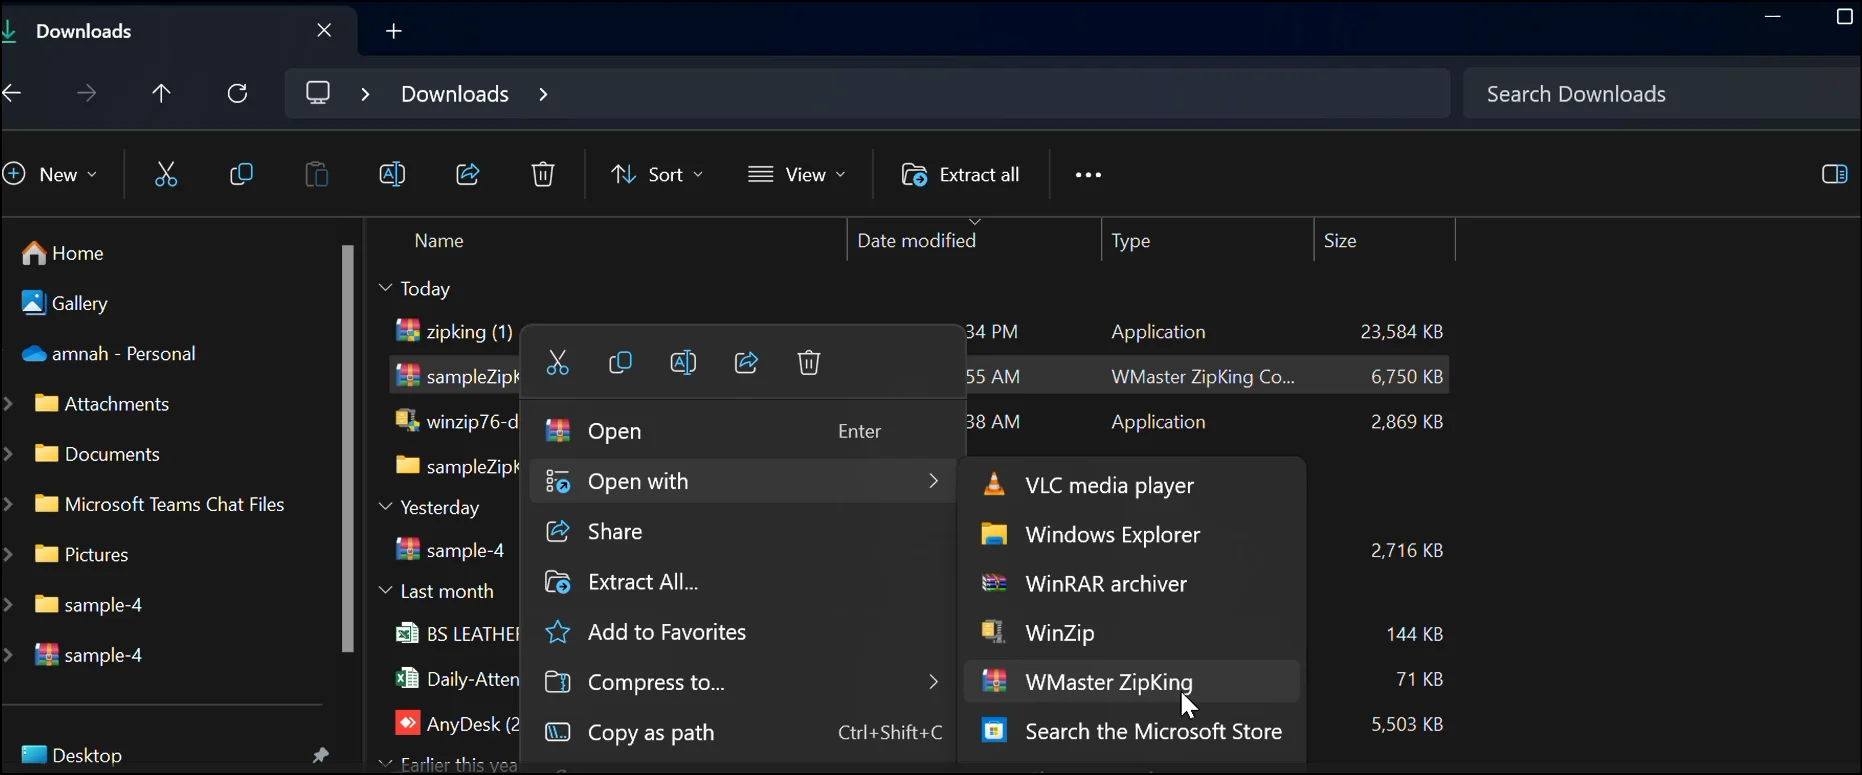Screen dimensions: 1862x775
Task: Open Desktop in the navigation pane
Action: pyautogui.click(x=72, y=755)
